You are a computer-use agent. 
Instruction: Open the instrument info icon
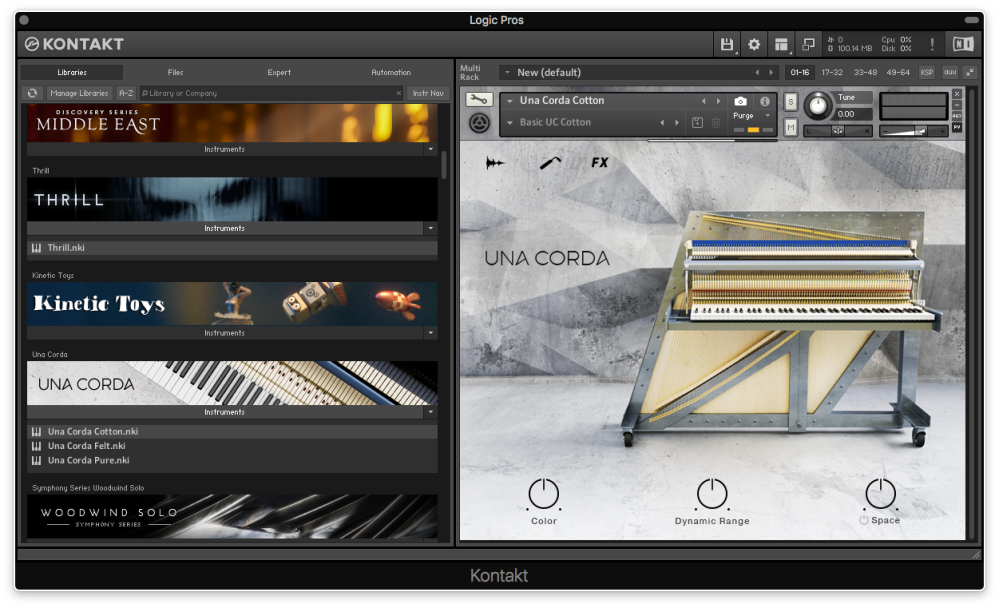coord(765,101)
